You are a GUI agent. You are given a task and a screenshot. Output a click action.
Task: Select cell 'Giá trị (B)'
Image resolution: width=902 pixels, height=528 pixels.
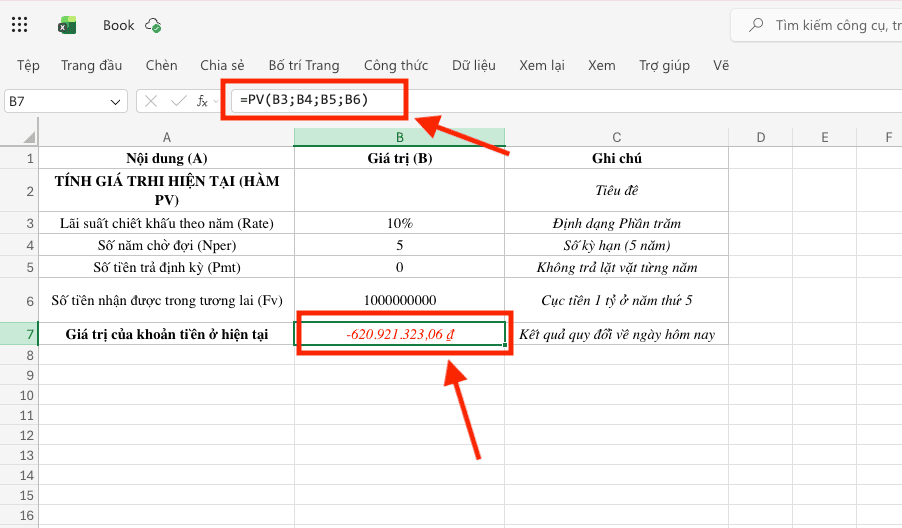pos(399,158)
